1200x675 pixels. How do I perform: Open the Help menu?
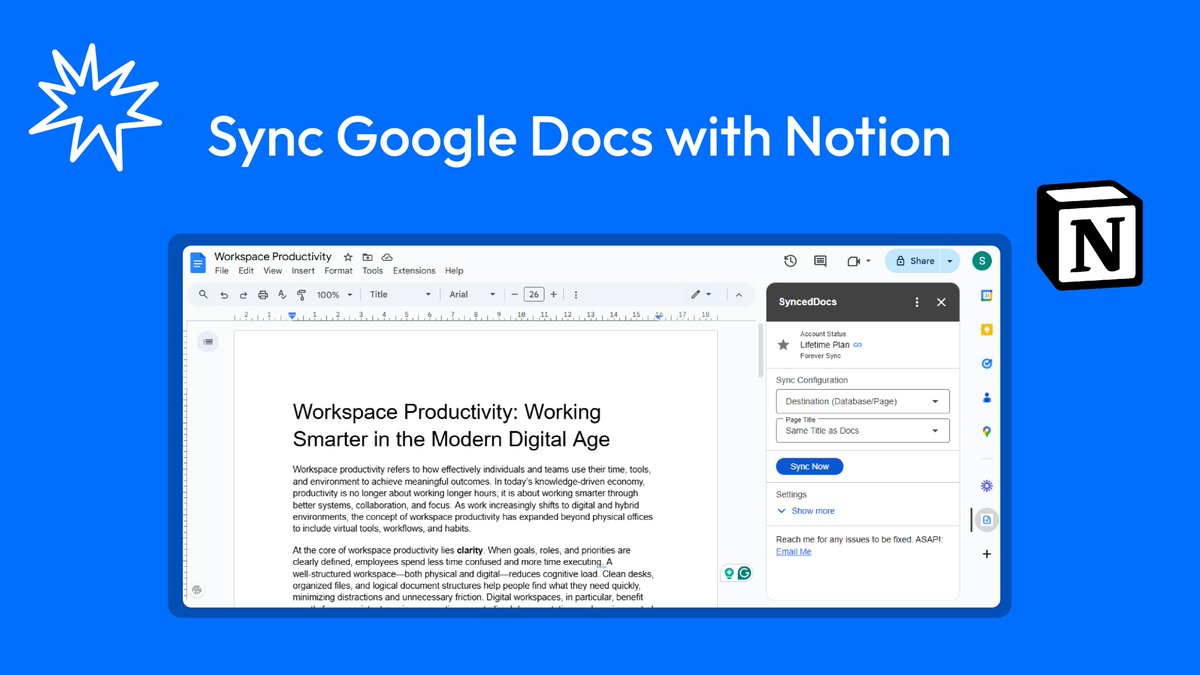pyautogui.click(x=454, y=271)
